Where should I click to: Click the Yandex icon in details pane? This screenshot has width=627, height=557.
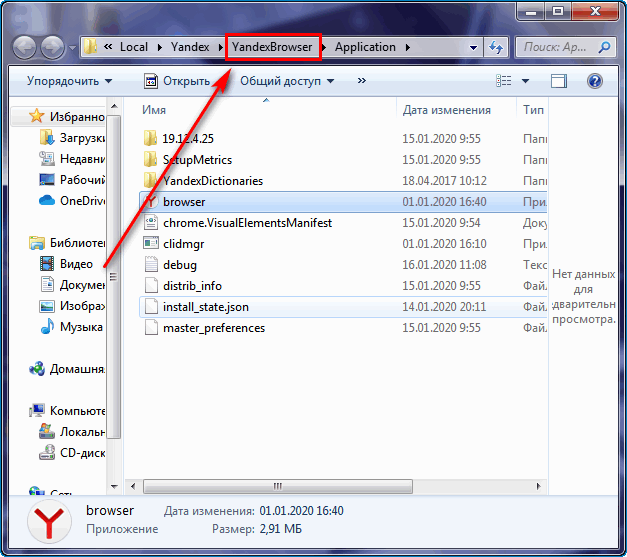[49, 521]
